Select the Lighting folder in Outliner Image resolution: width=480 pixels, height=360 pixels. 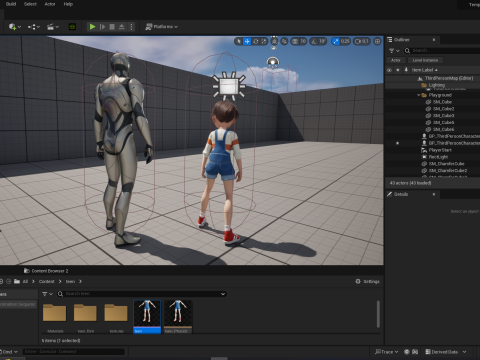(437, 85)
